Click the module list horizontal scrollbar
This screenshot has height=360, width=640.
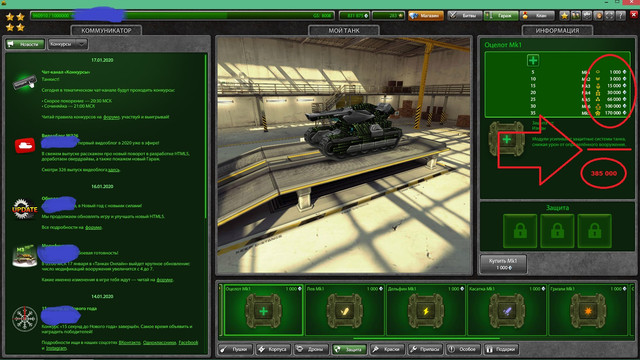pyautogui.click(x=427, y=338)
